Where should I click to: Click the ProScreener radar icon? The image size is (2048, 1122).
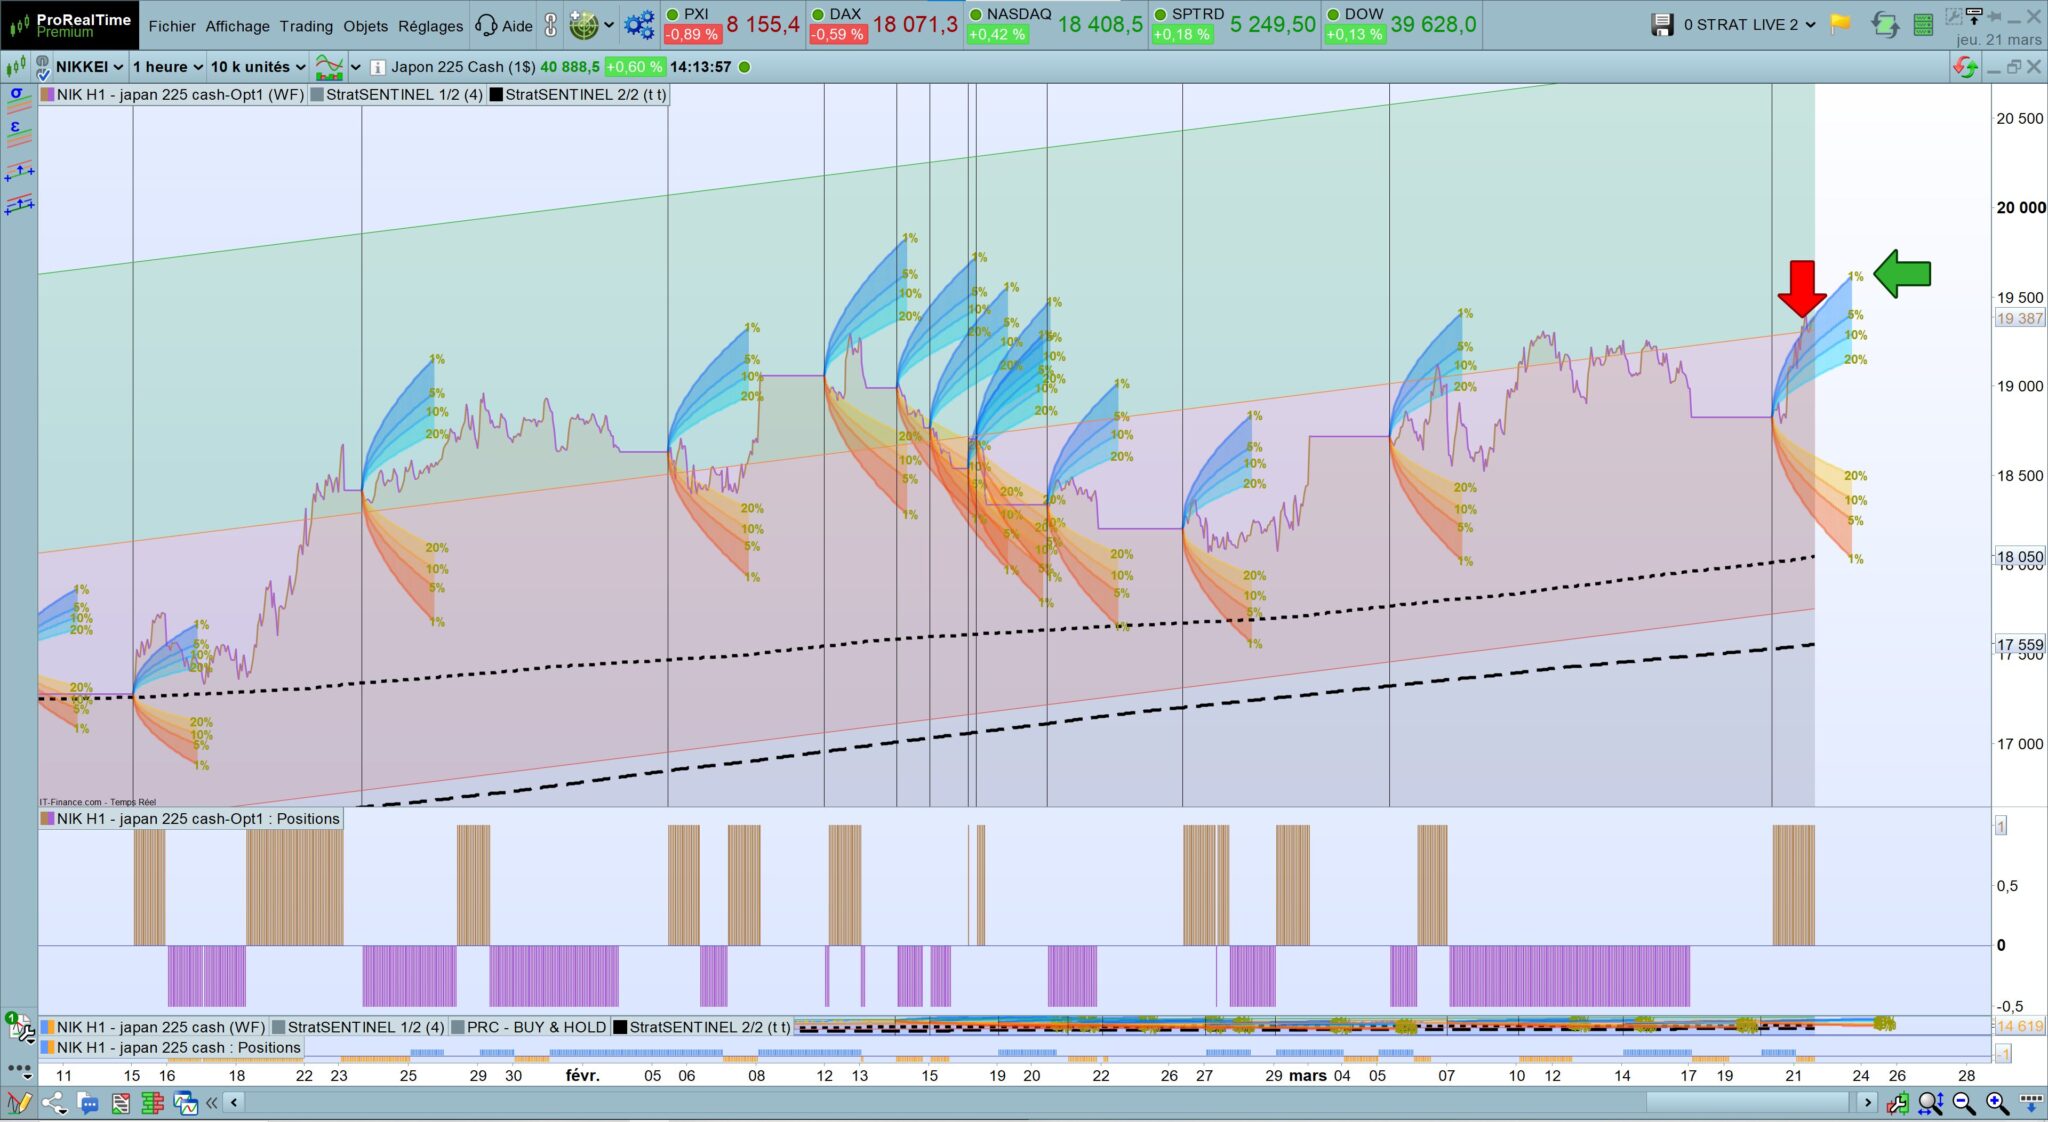[x=583, y=25]
